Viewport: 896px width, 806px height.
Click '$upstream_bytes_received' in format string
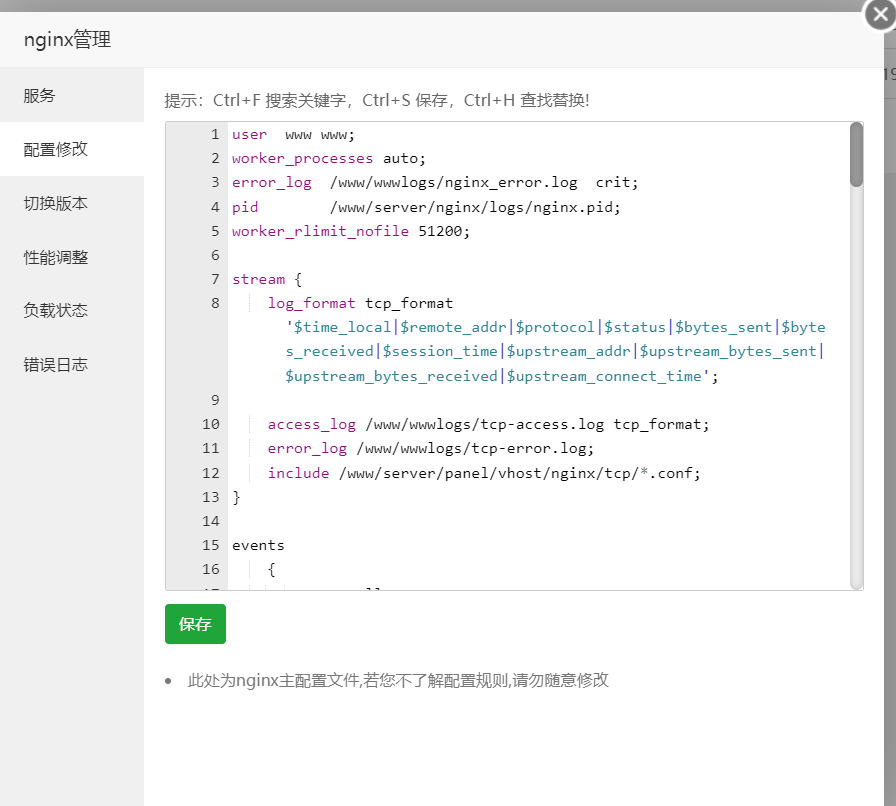coord(391,376)
